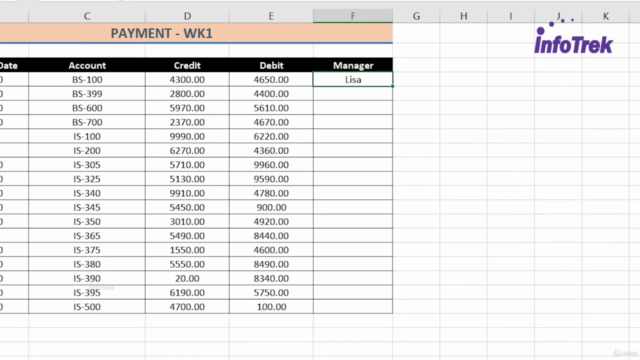Select credit value 5490.00
The height and width of the screenshot is (360, 640).
point(187,236)
